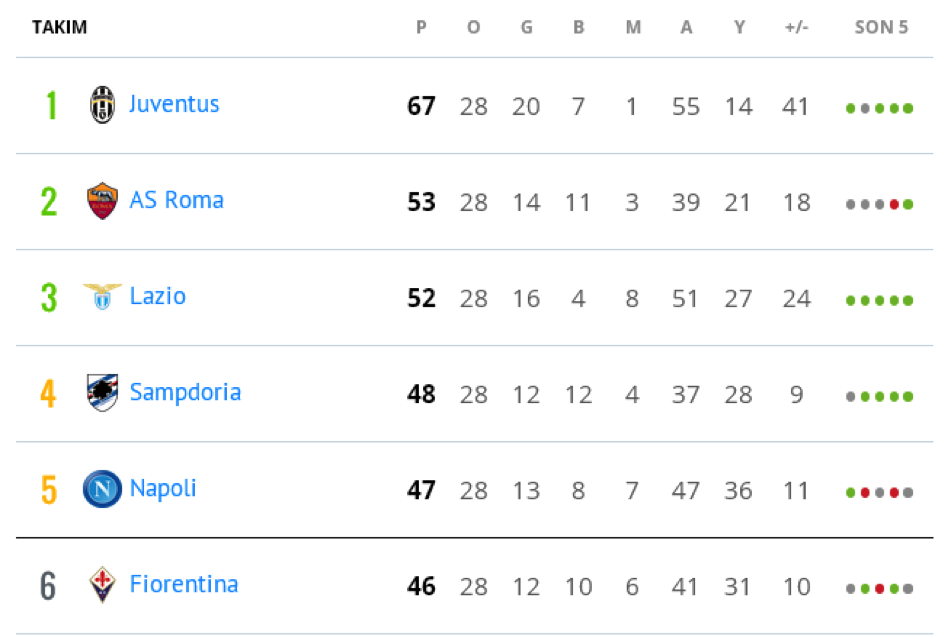Image resolution: width=944 pixels, height=638 pixels.
Task: Click the Lazio eagle crest icon
Action: (102, 297)
